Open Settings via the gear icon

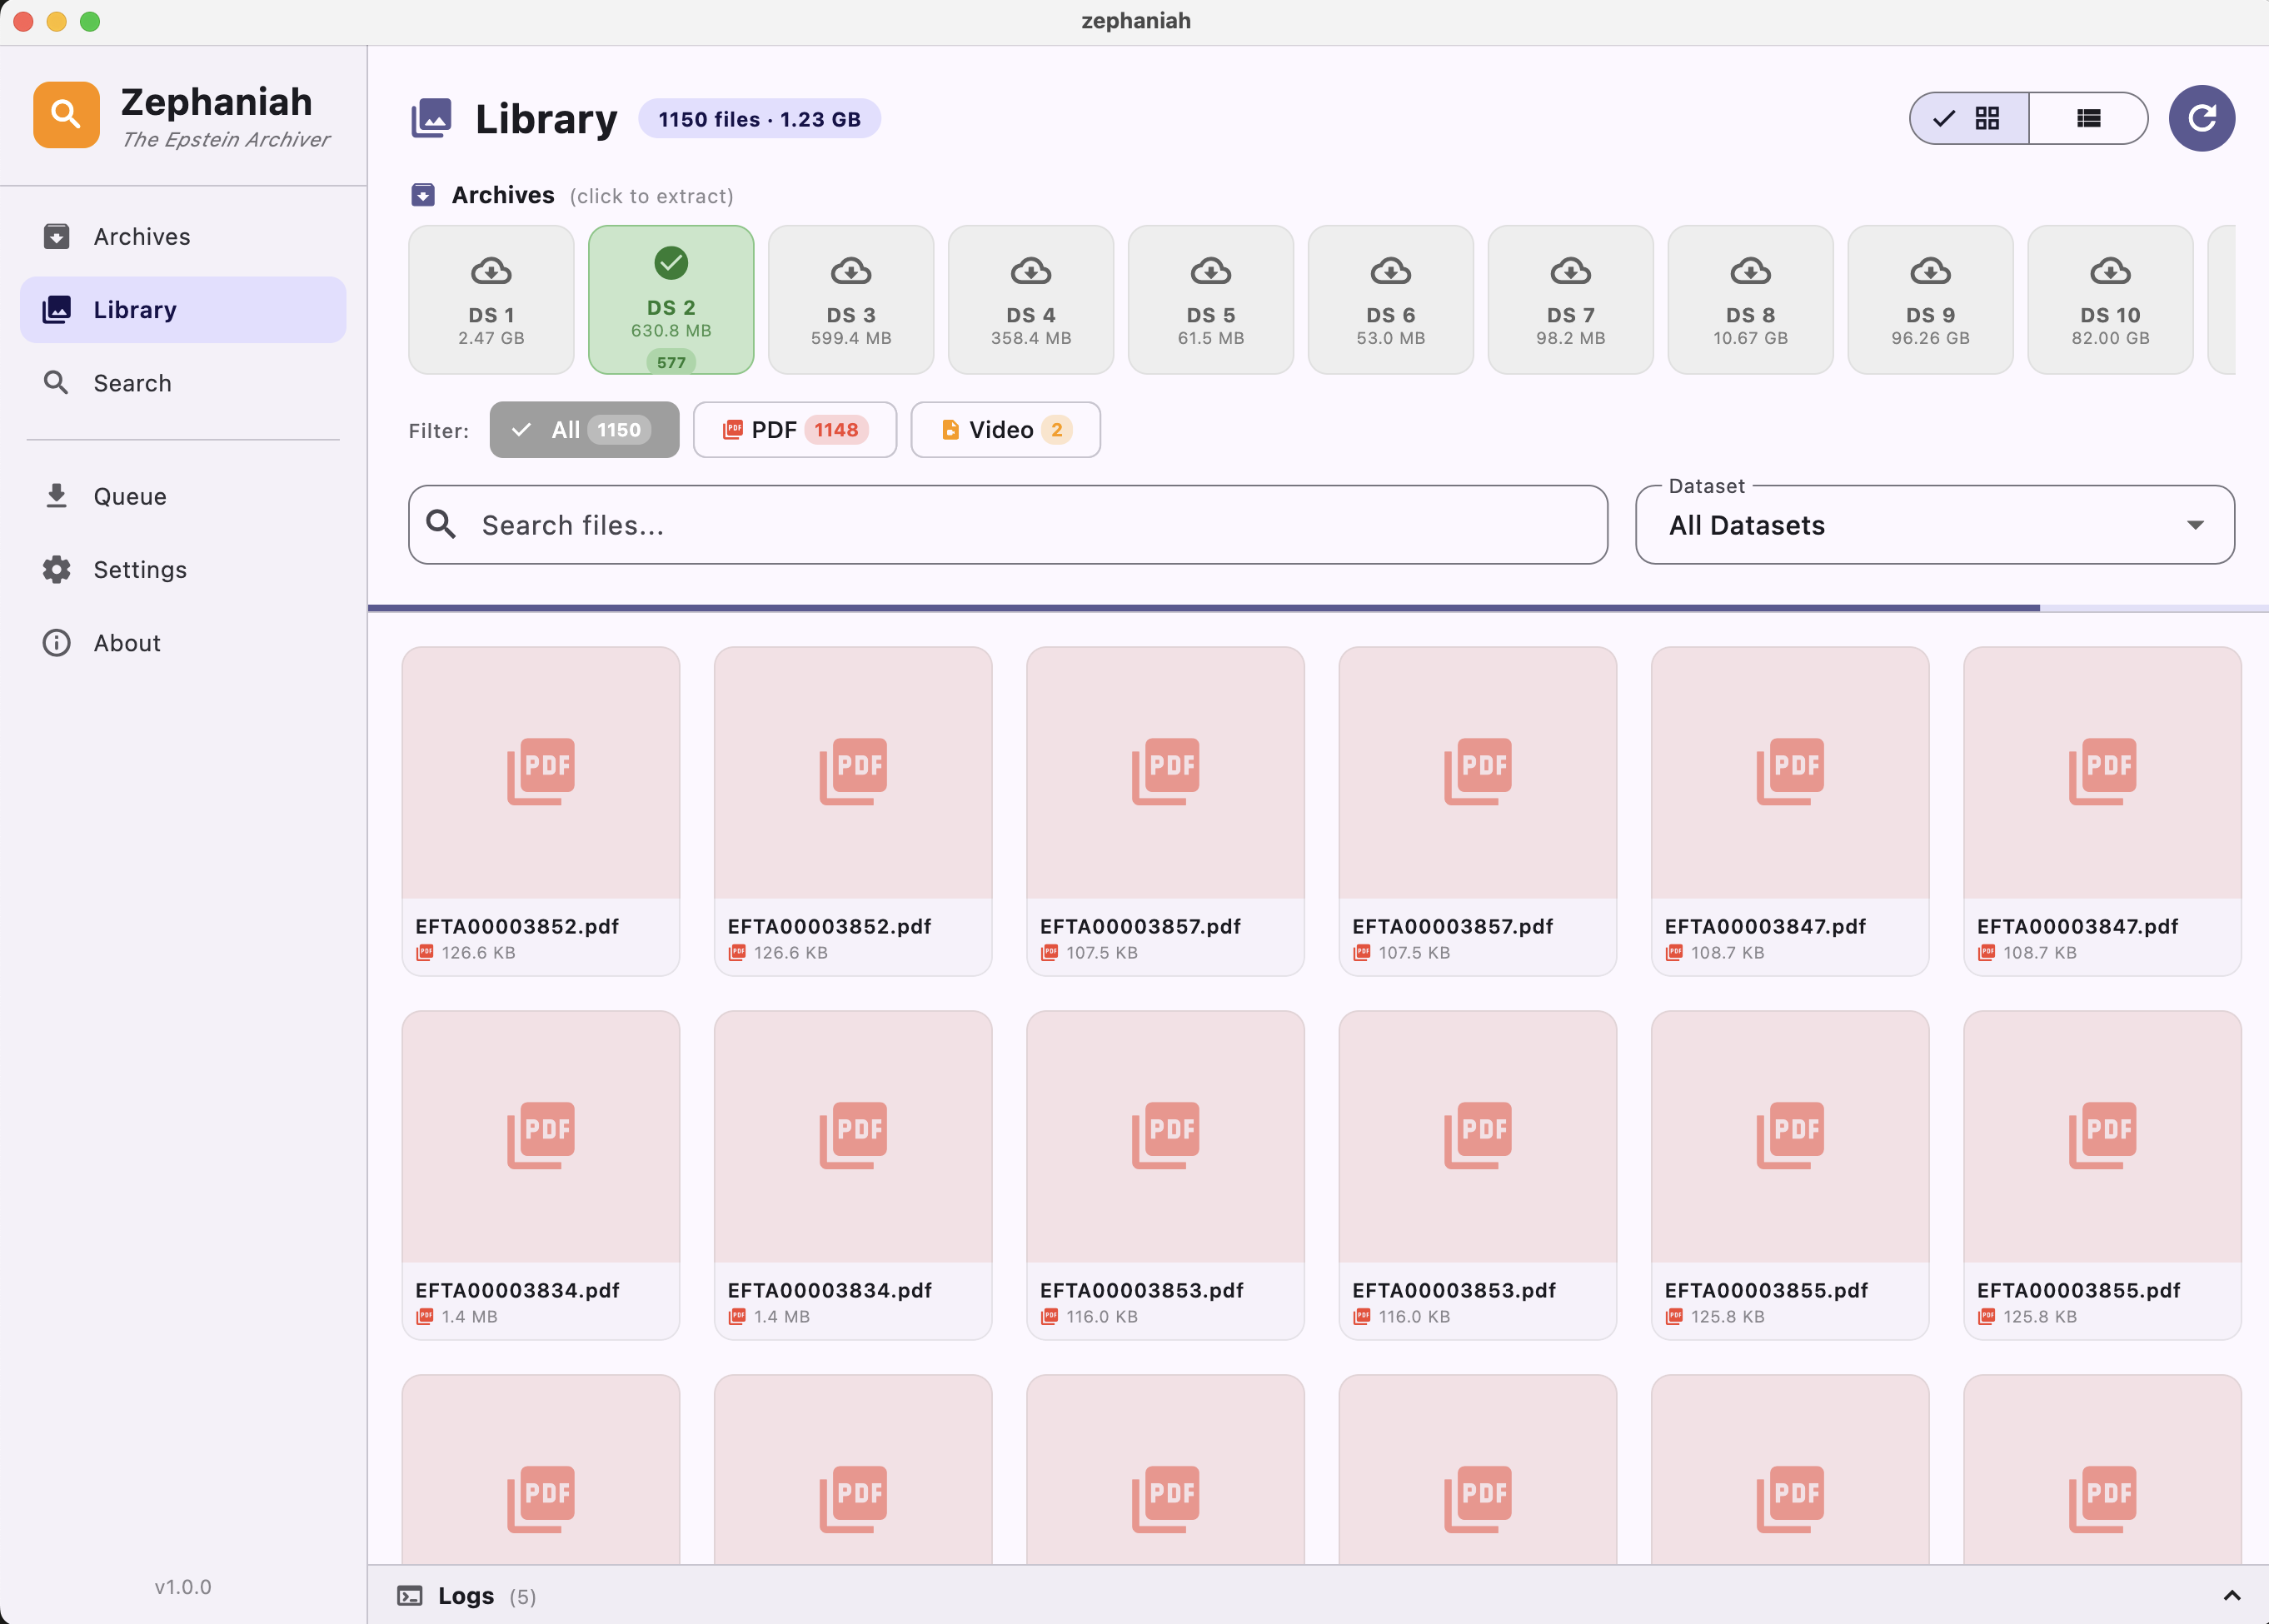coord(56,569)
